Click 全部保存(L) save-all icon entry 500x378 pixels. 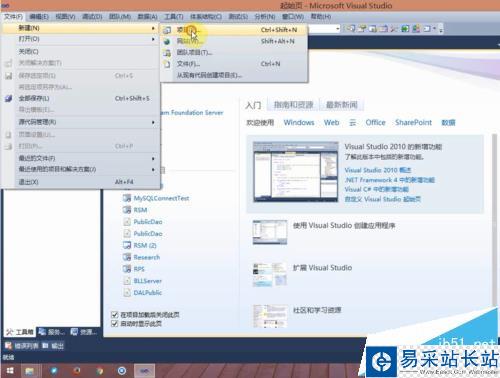(80, 98)
